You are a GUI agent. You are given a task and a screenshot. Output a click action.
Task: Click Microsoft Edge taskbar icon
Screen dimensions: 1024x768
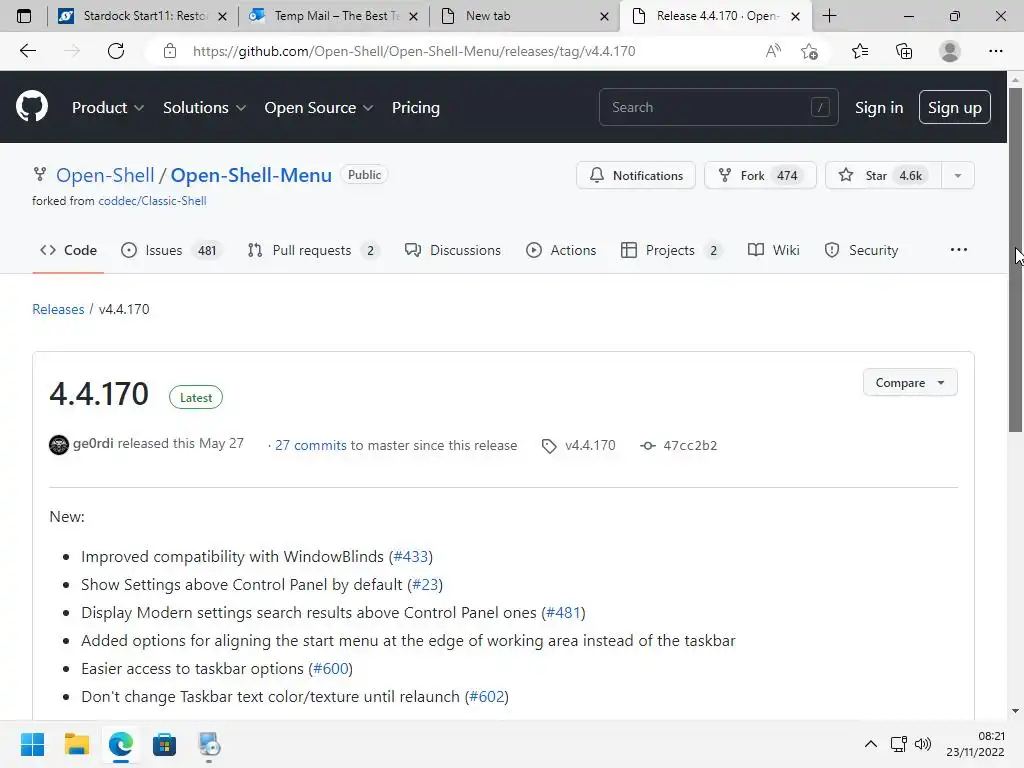click(121, 744)
